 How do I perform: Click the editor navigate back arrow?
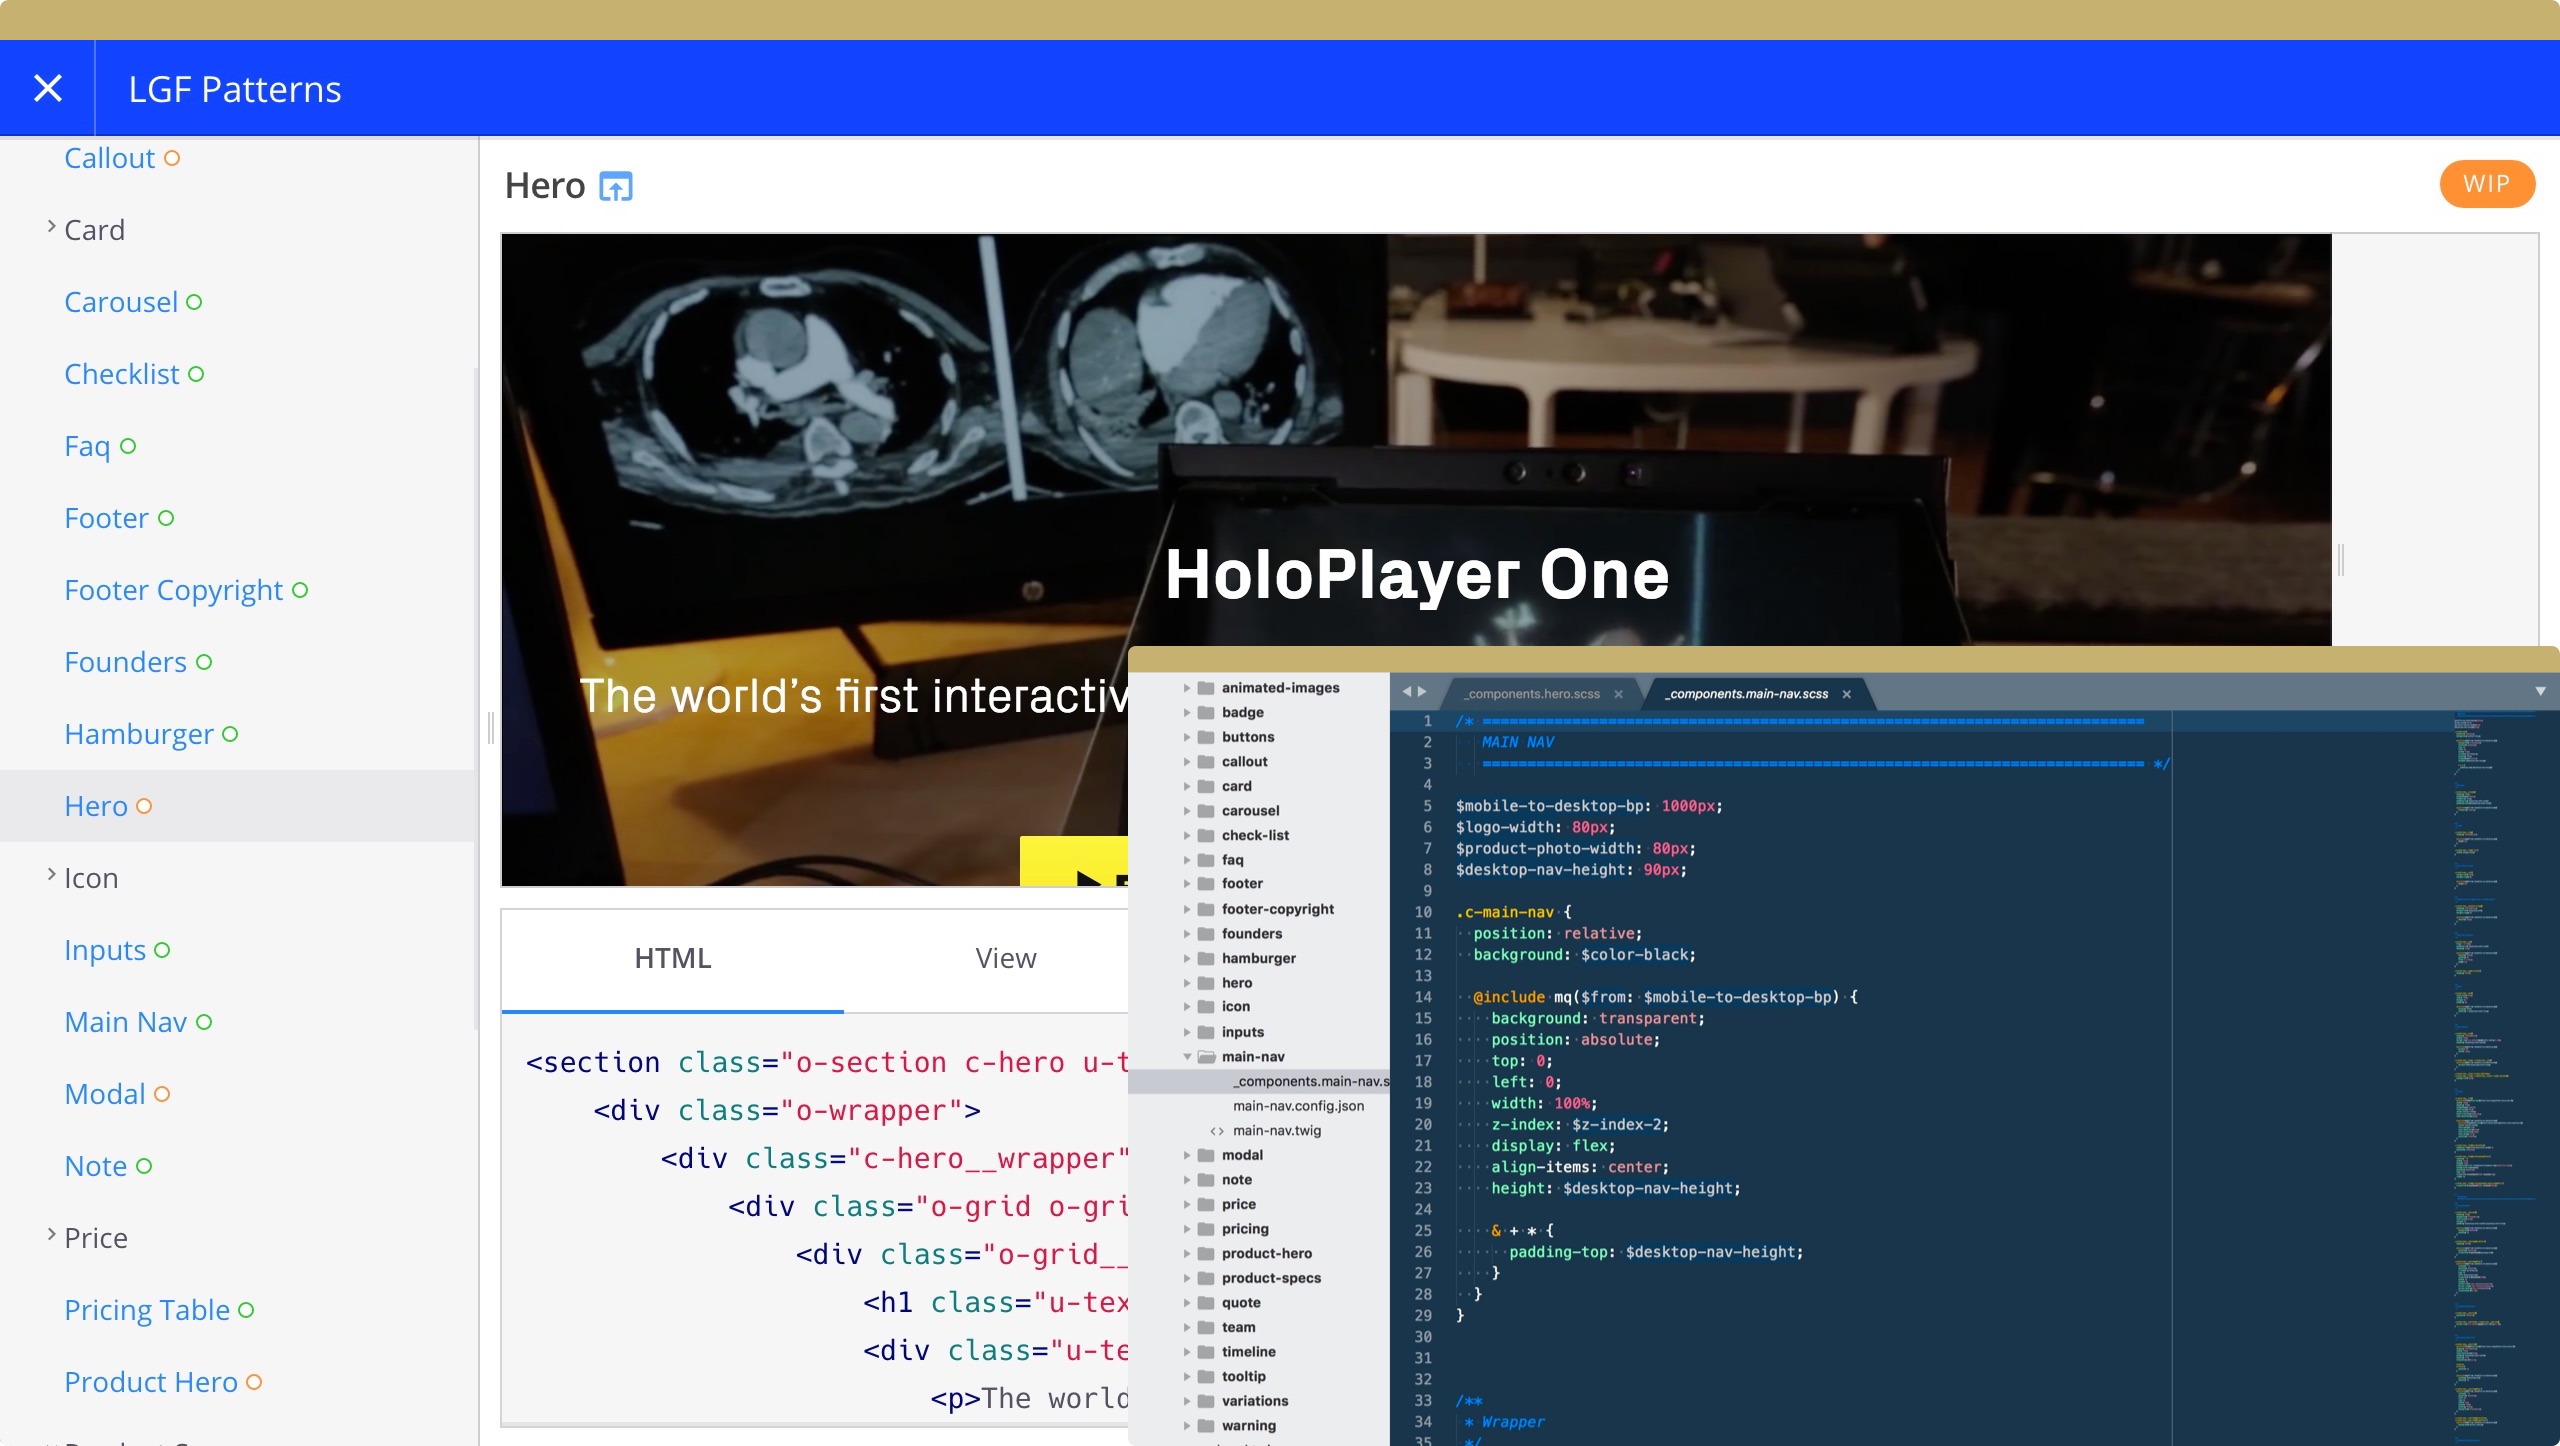click(1407, 692)
